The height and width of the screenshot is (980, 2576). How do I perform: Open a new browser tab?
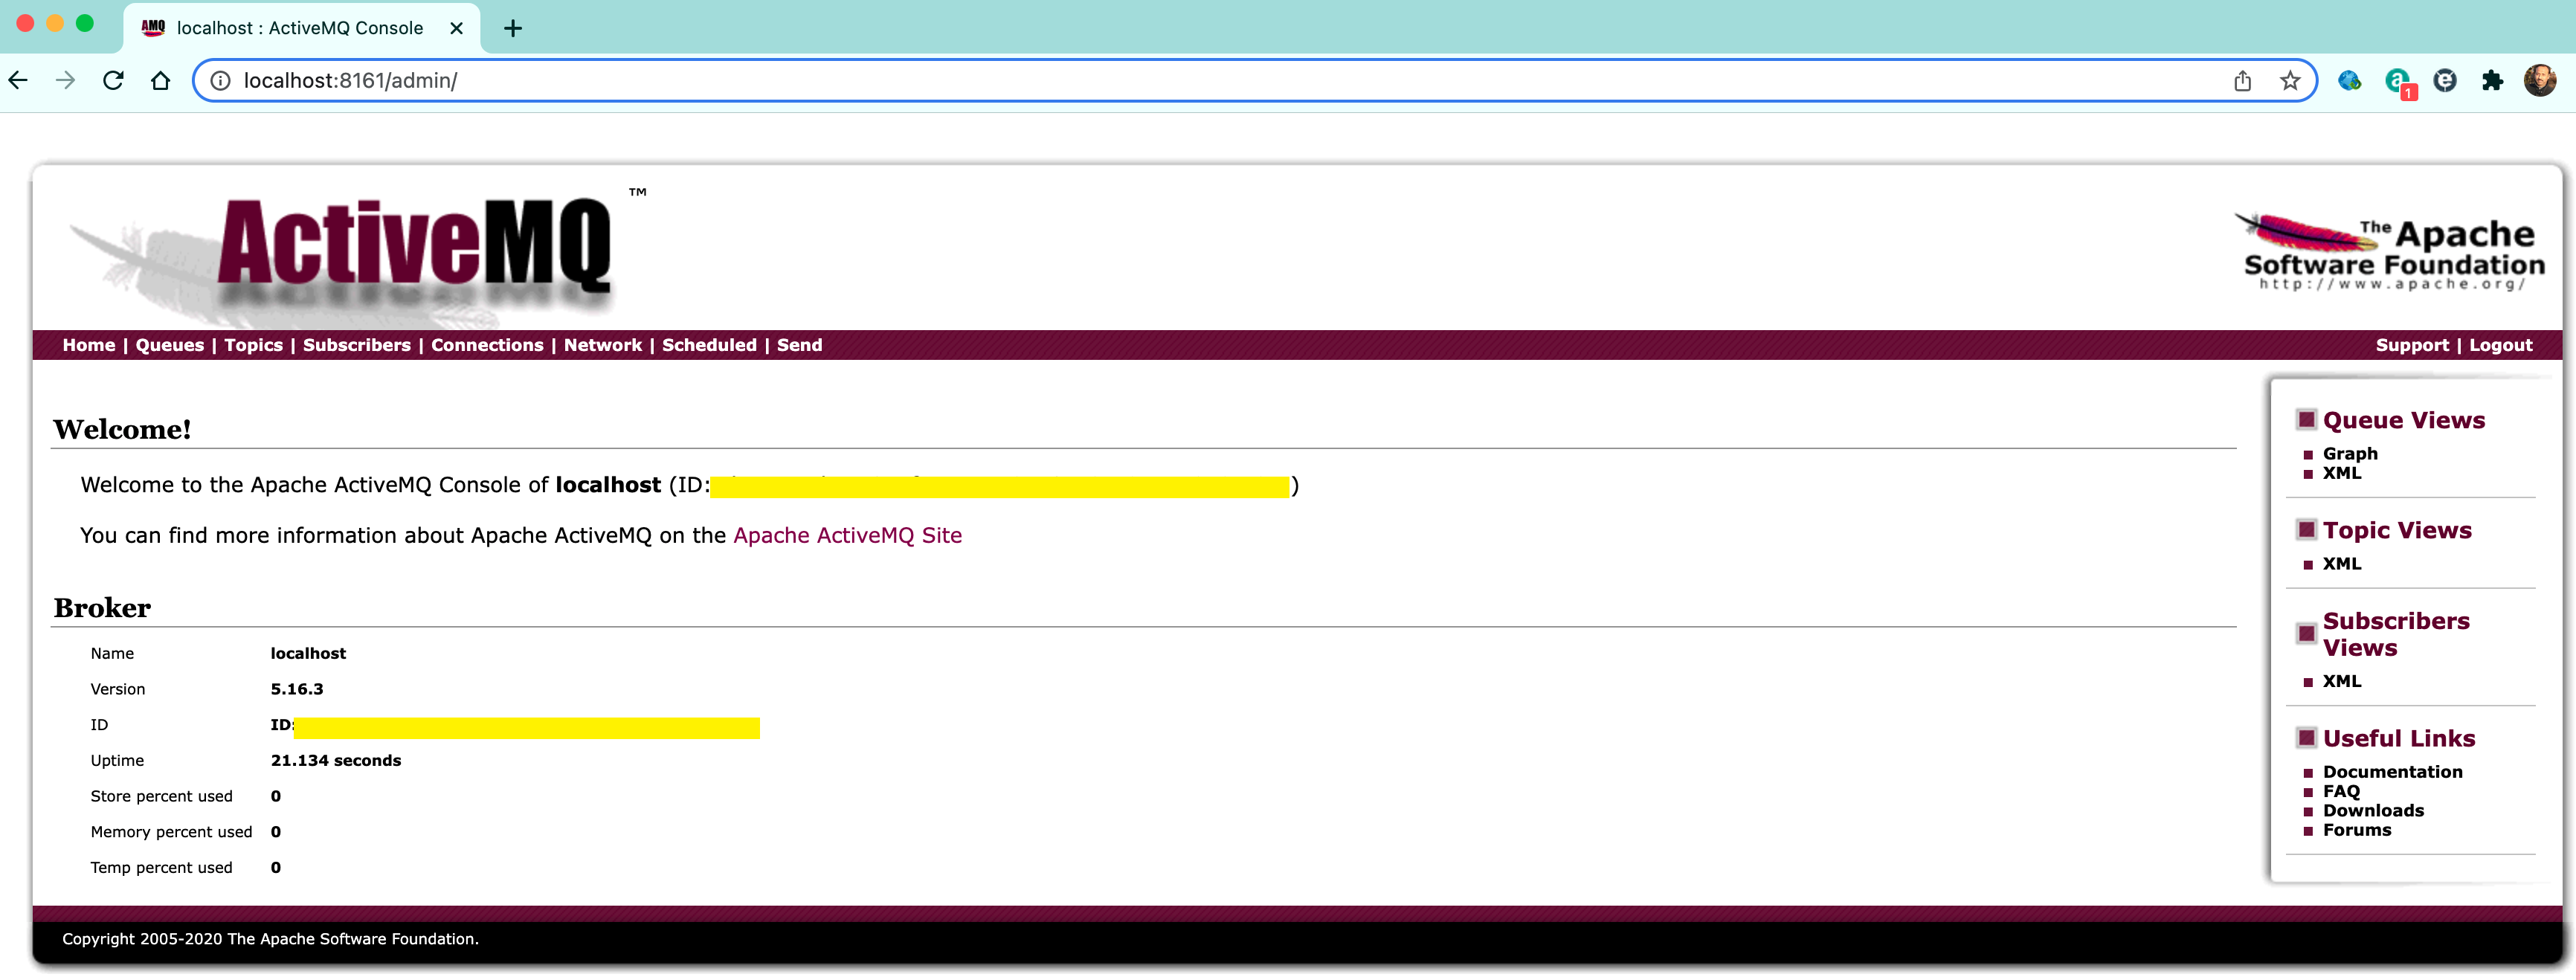(x=513, y=28)
